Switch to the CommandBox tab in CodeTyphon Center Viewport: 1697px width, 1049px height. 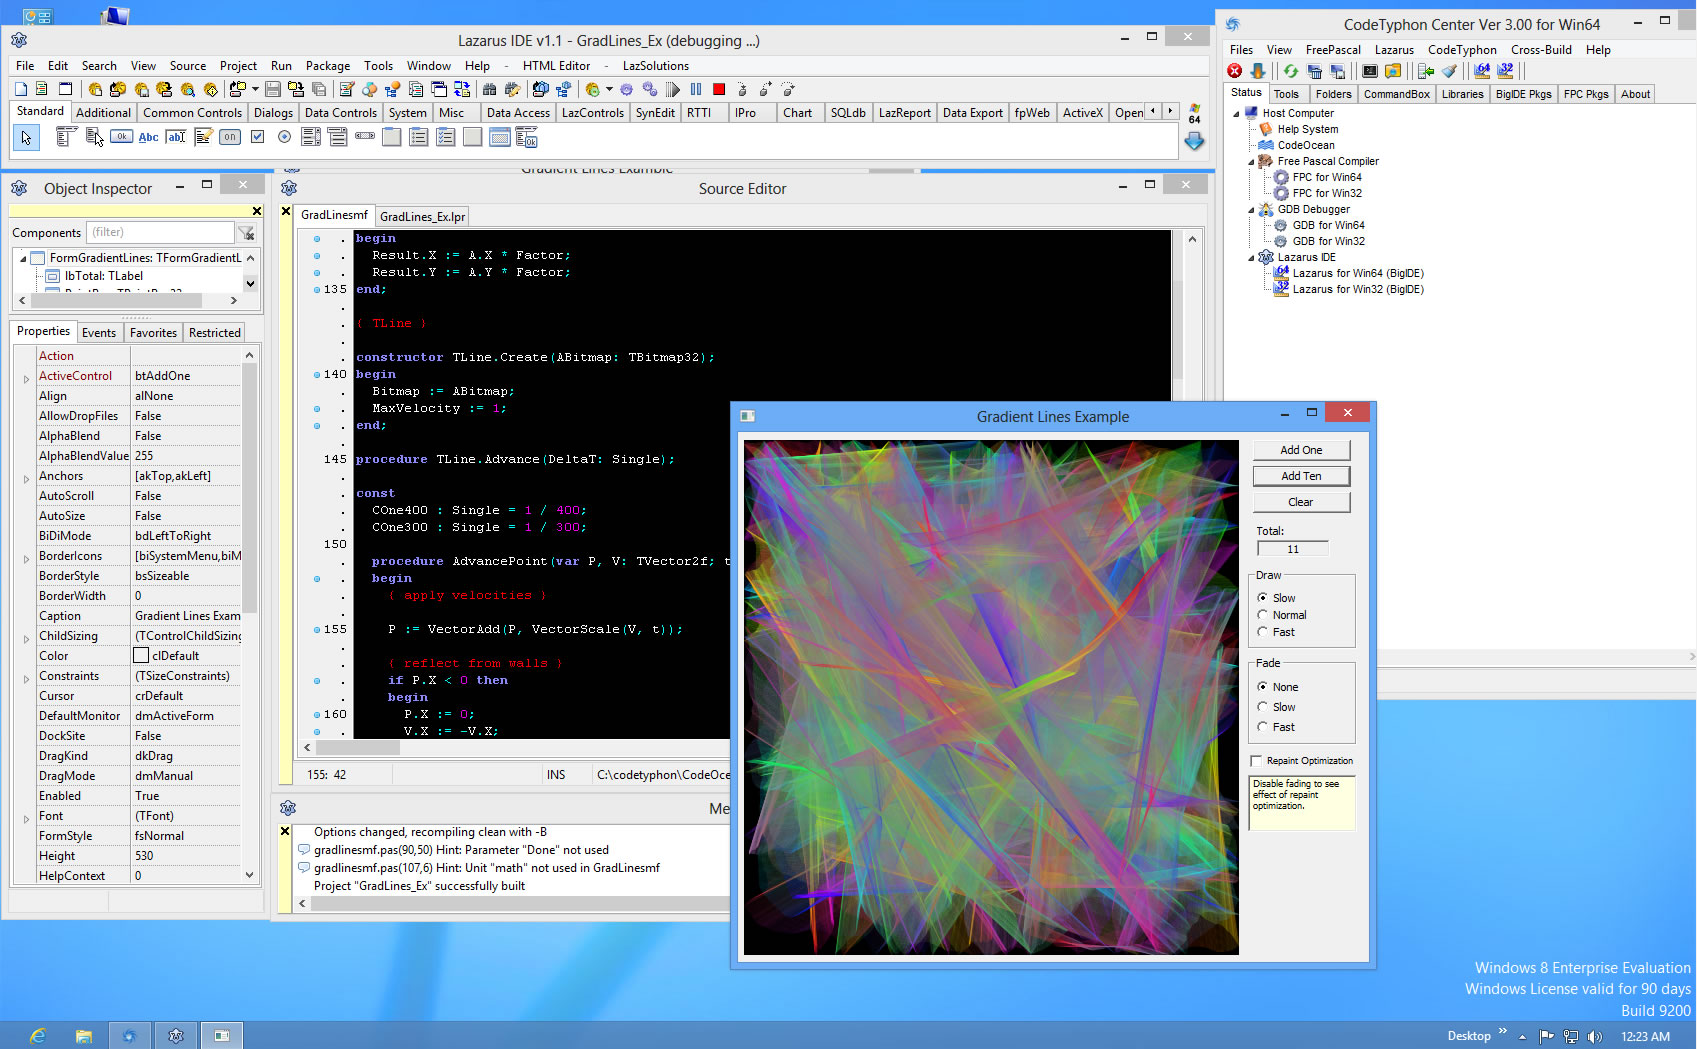[x=1397, y=94]
